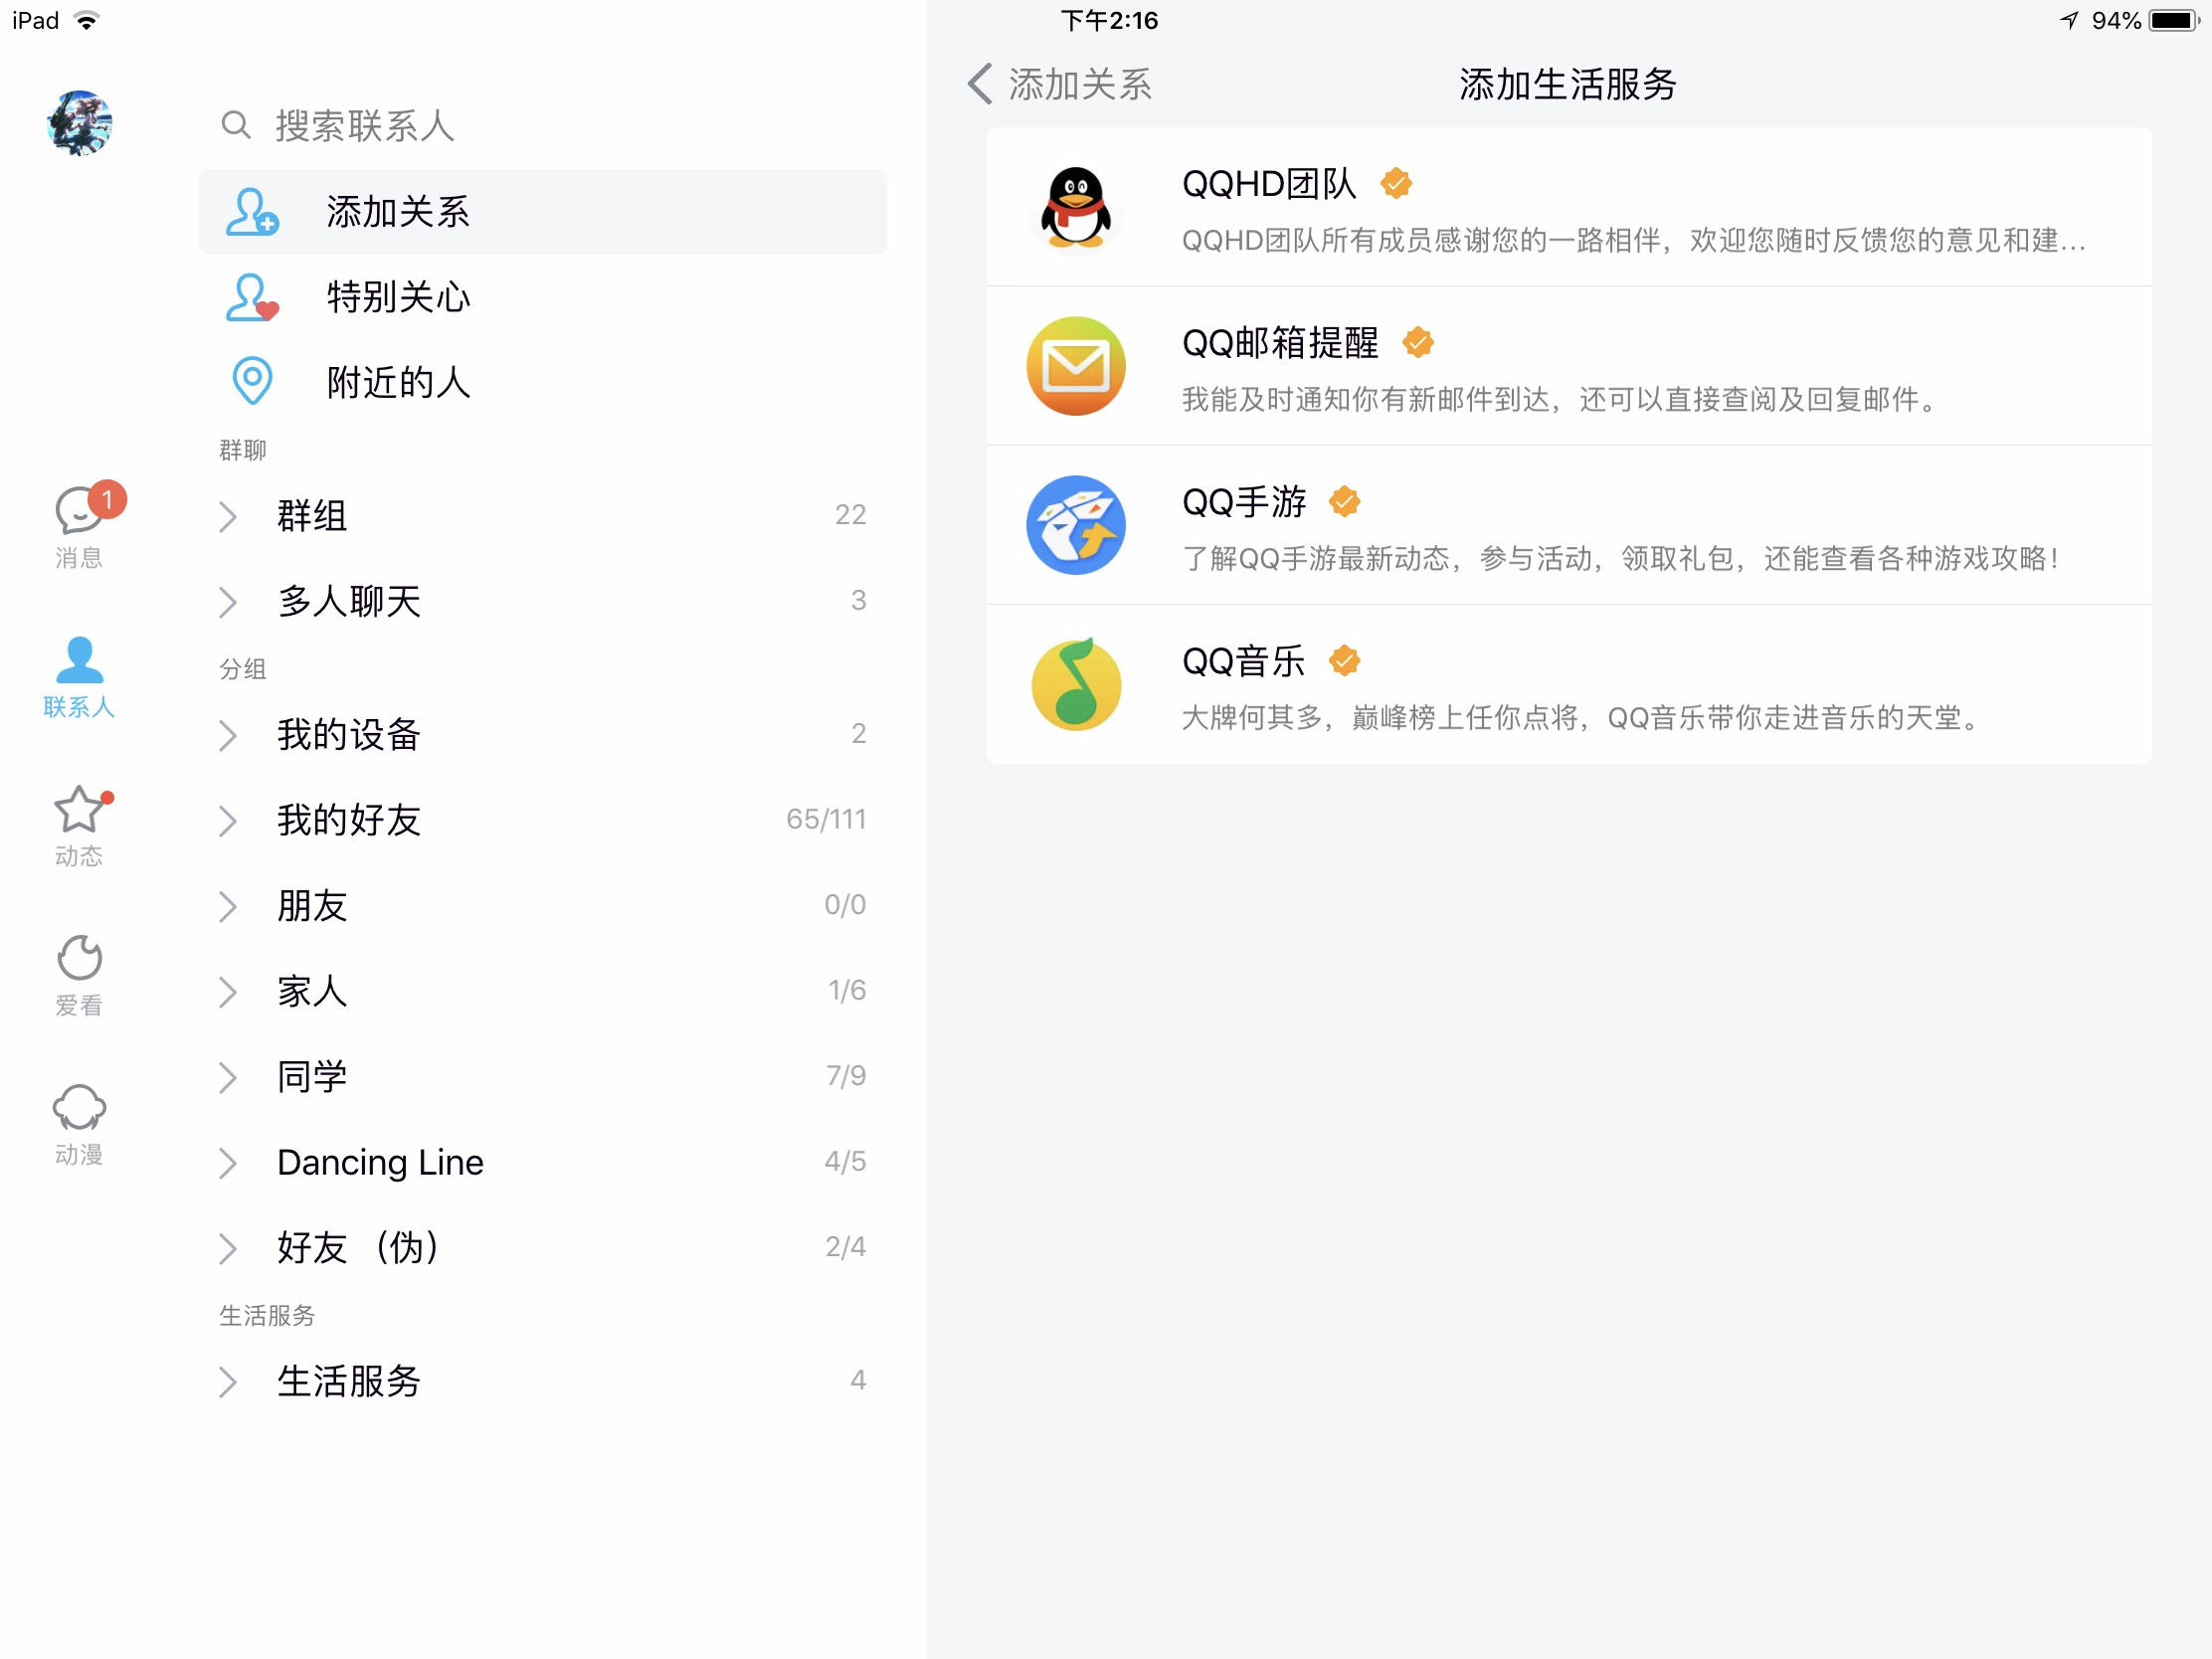Click the verified badge beside QQ手游
Screen dimensions: 2212x1659
pyautogui.click(x=1345, y=502)
